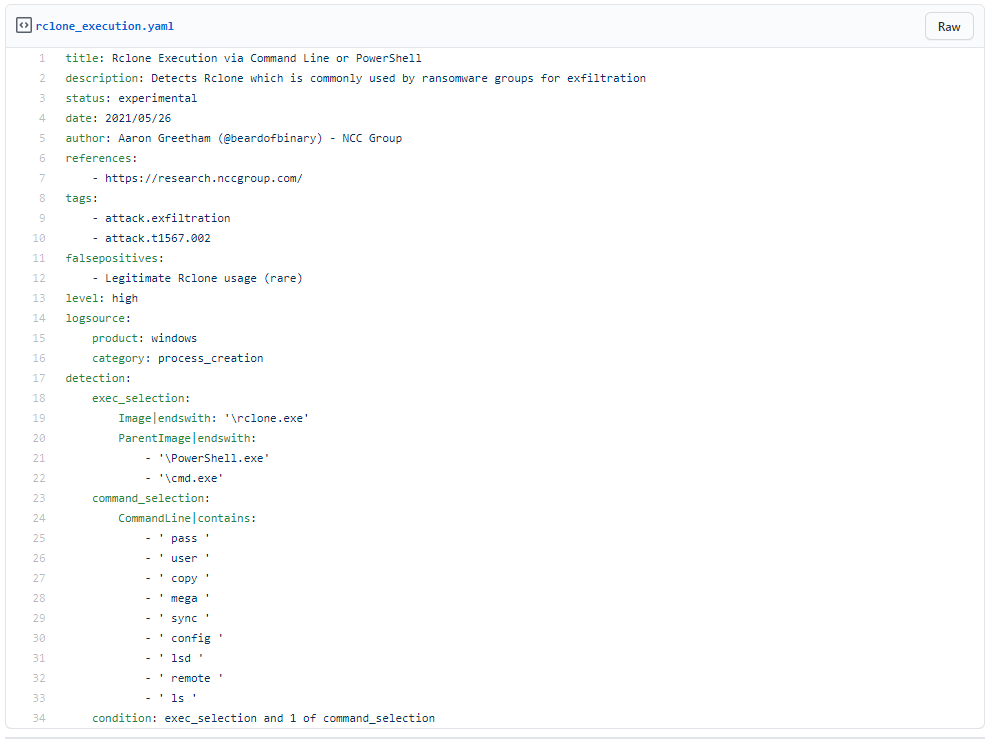Click the 'command_selection:' key on line 23

click(x=151, y=498)
